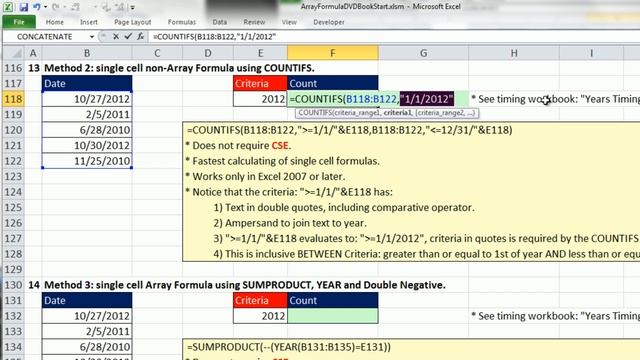Select column H header

[x=514, y=53]
